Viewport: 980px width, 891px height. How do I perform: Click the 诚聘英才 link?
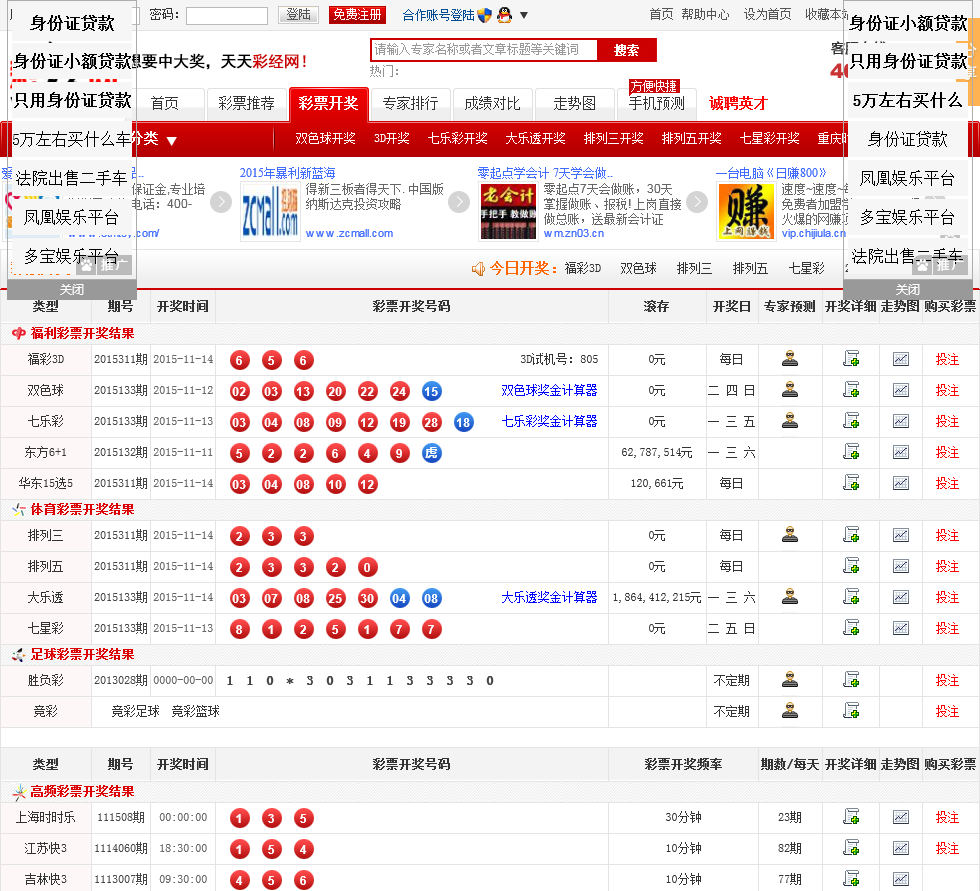click(x=738, y=103)
